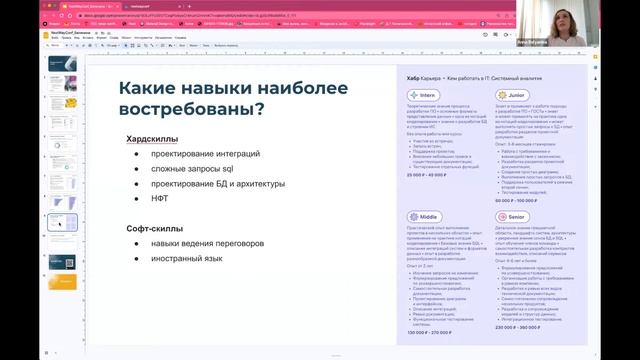Open the Инструменты menu
The width and height of the screenshot is (640, 360).
(143, 38)
